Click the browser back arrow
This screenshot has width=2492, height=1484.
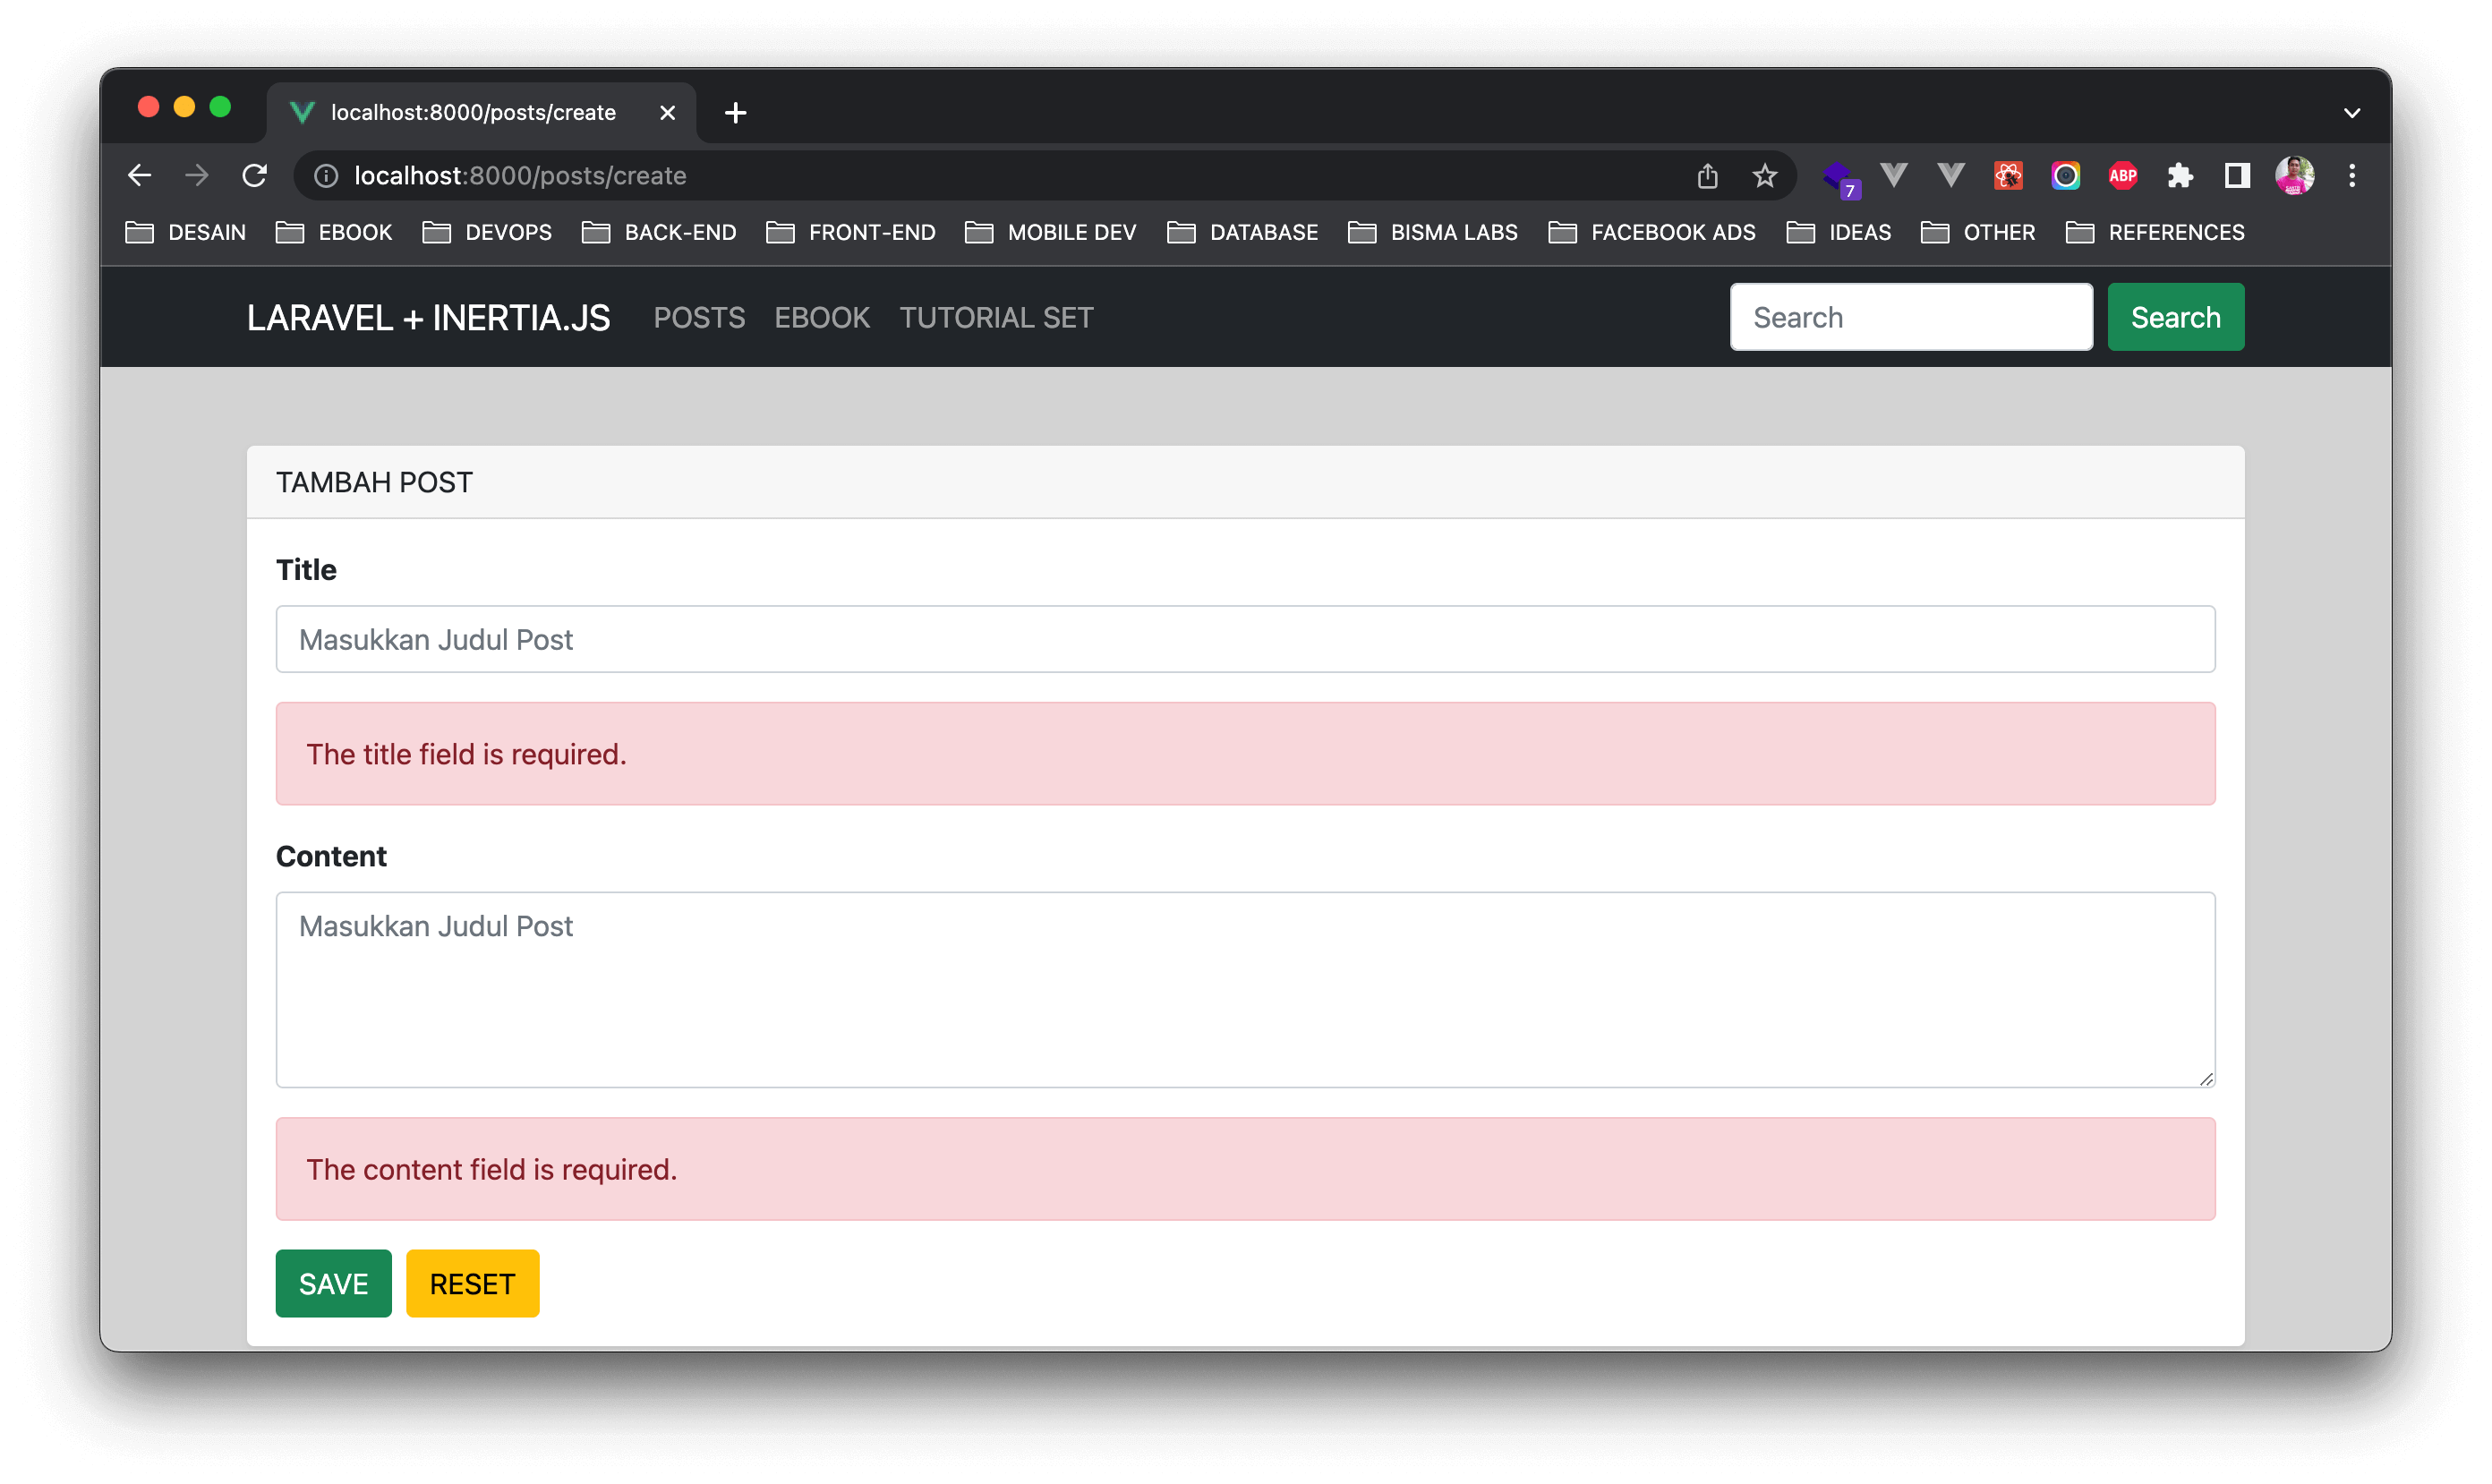(x=140, y=176)
